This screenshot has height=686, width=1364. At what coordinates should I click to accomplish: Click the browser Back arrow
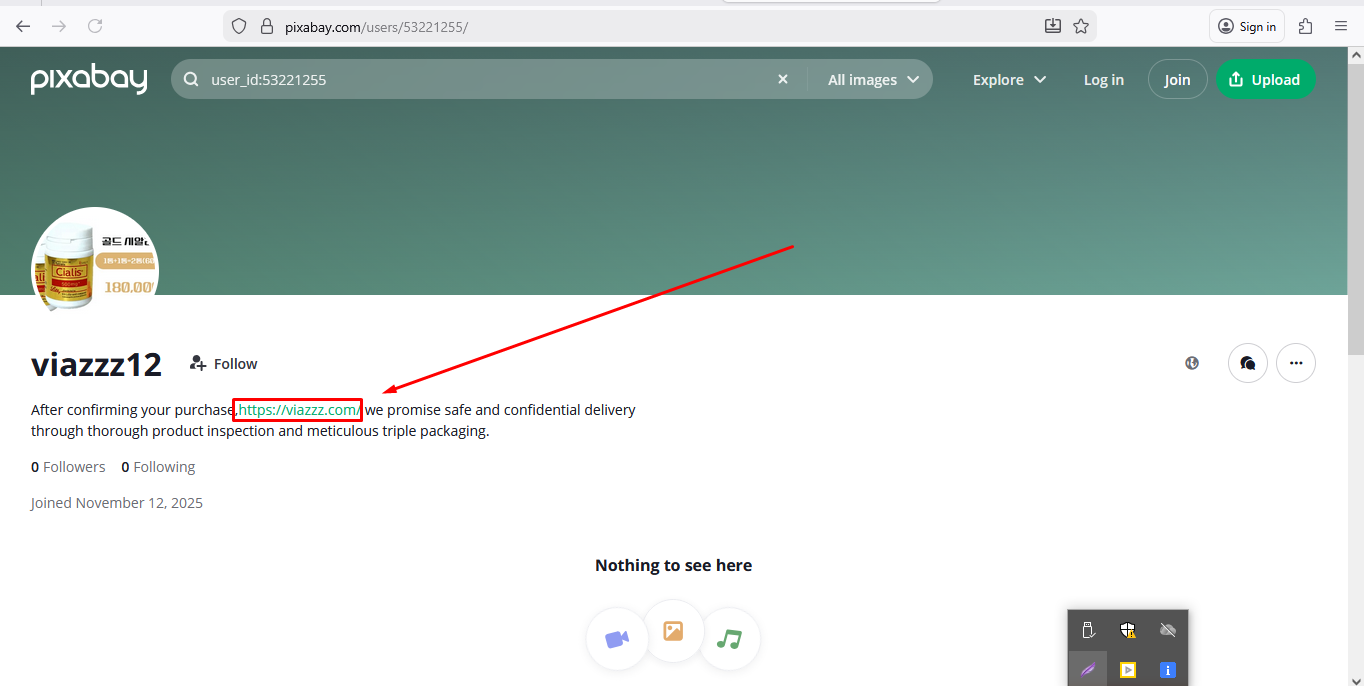pyautogui.click(x=23, y=26)
